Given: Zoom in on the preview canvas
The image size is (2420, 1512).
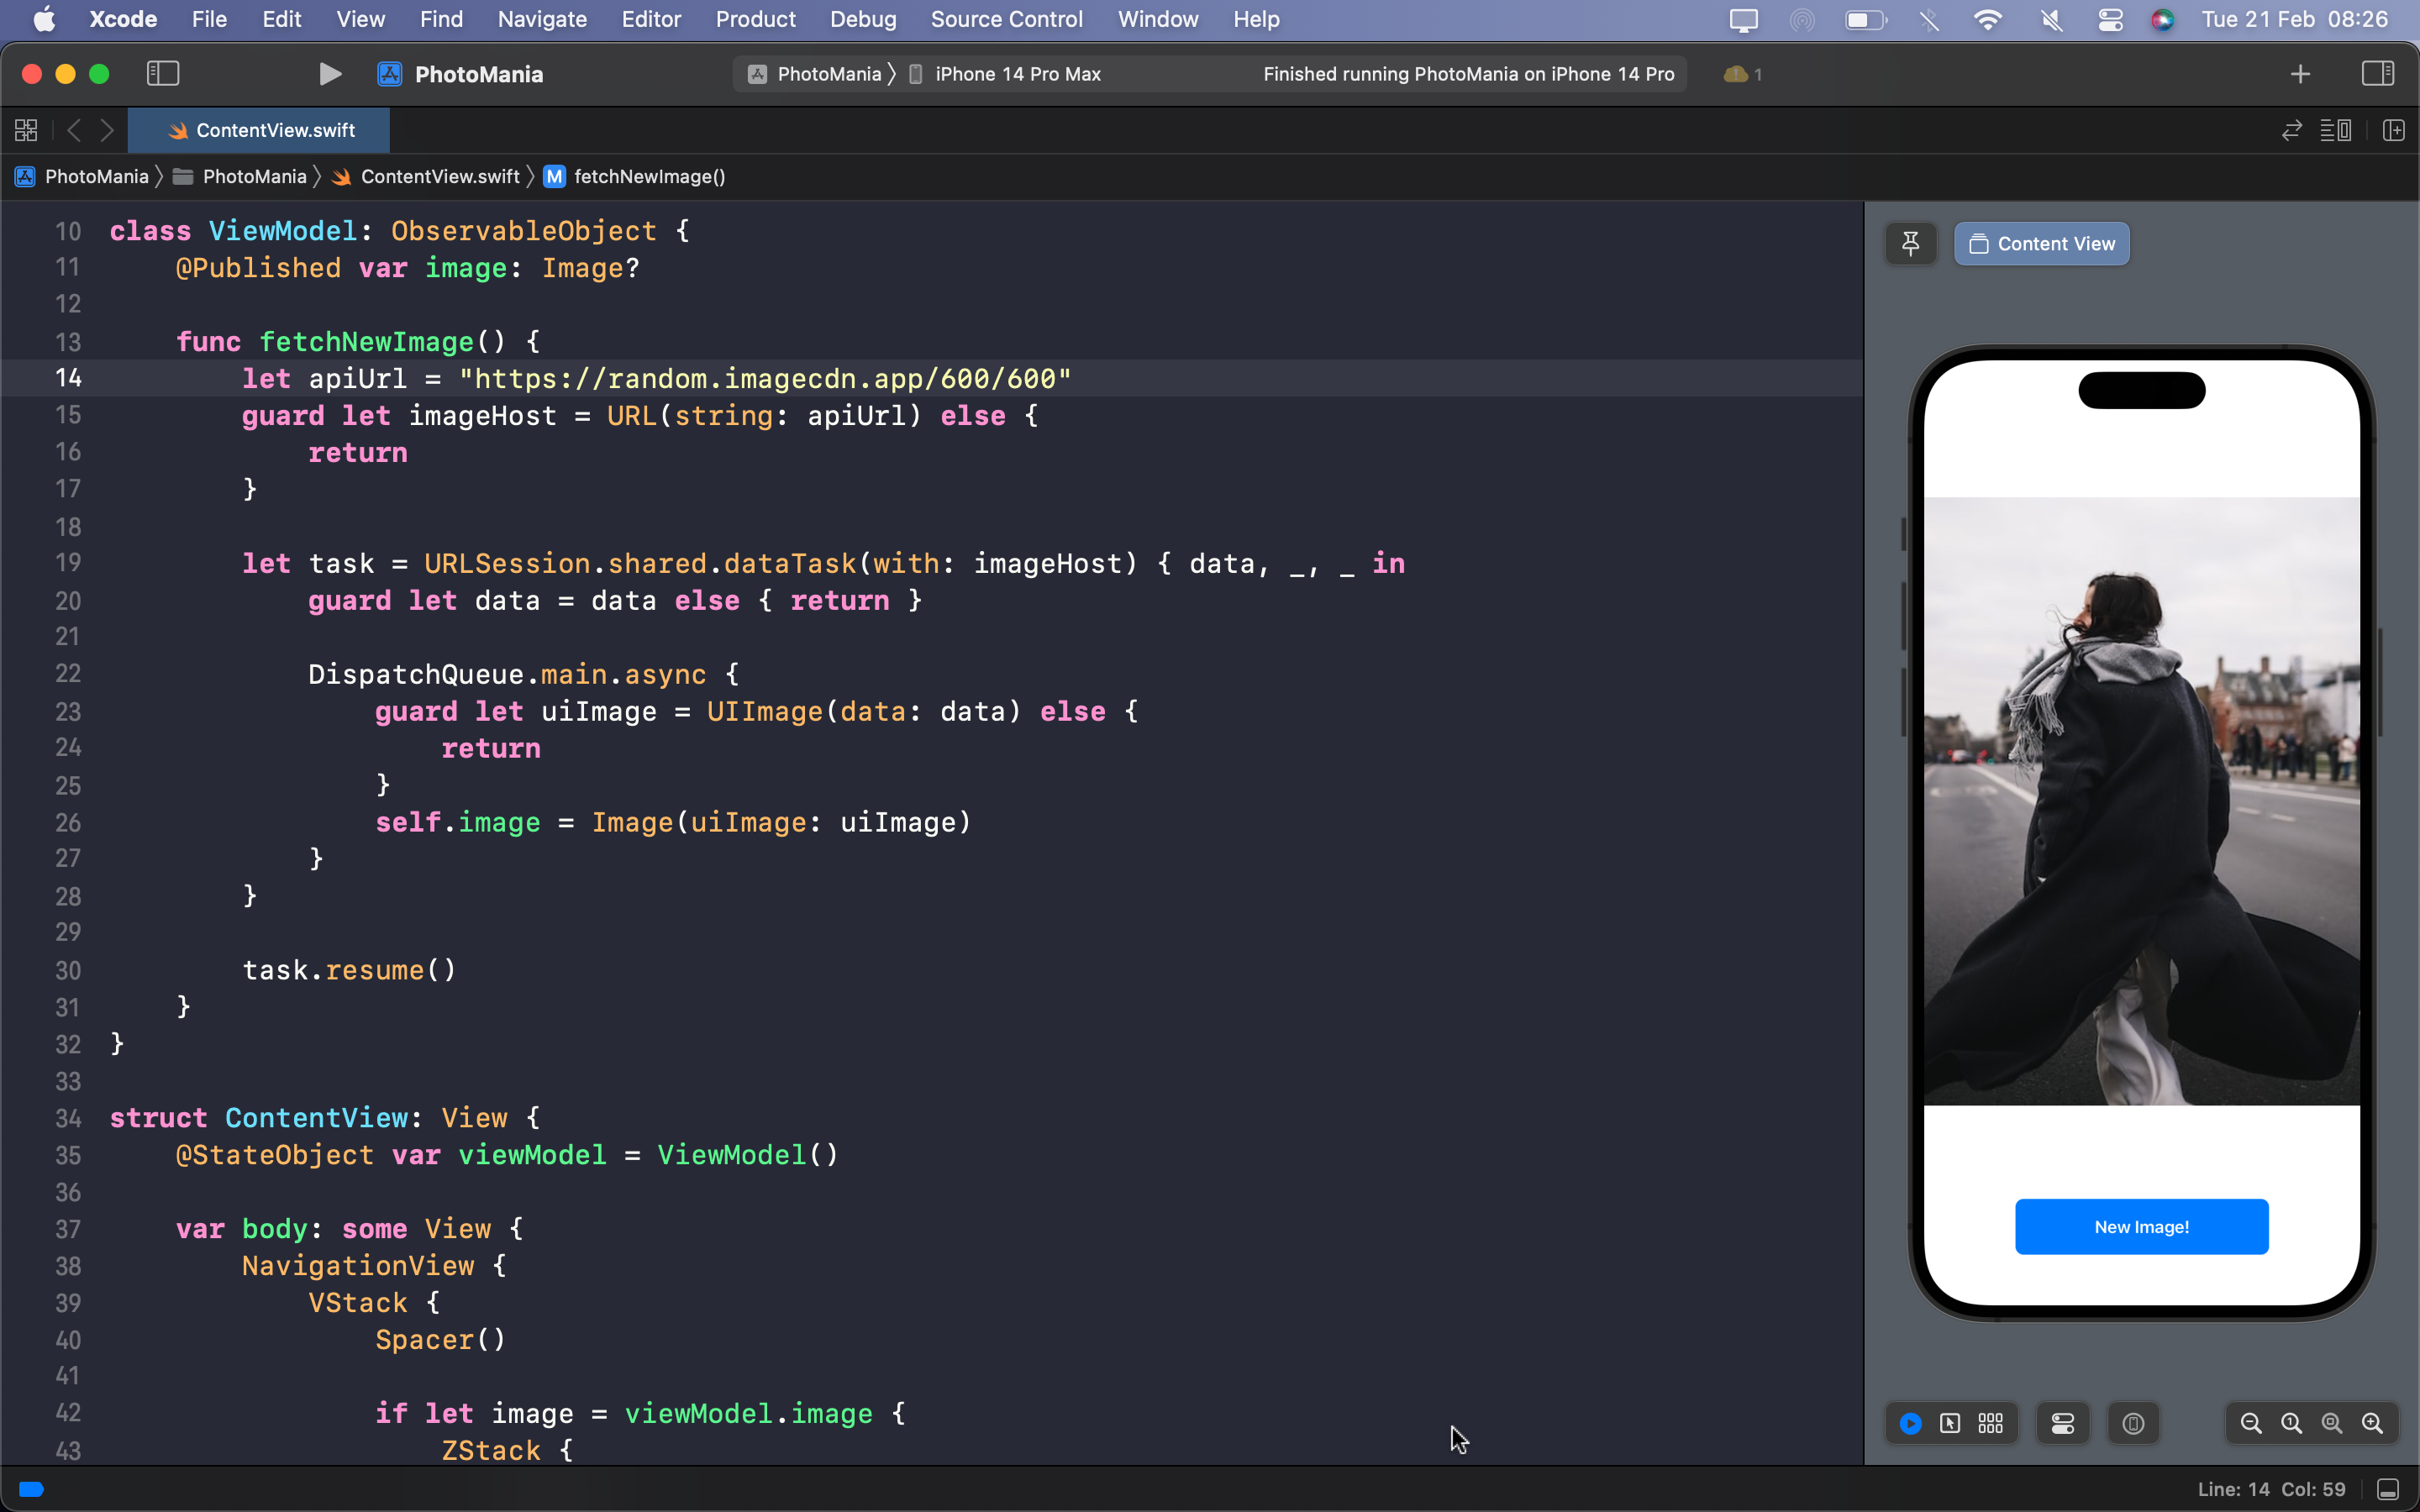Looking at the screenshot, I should 2372,1423.
